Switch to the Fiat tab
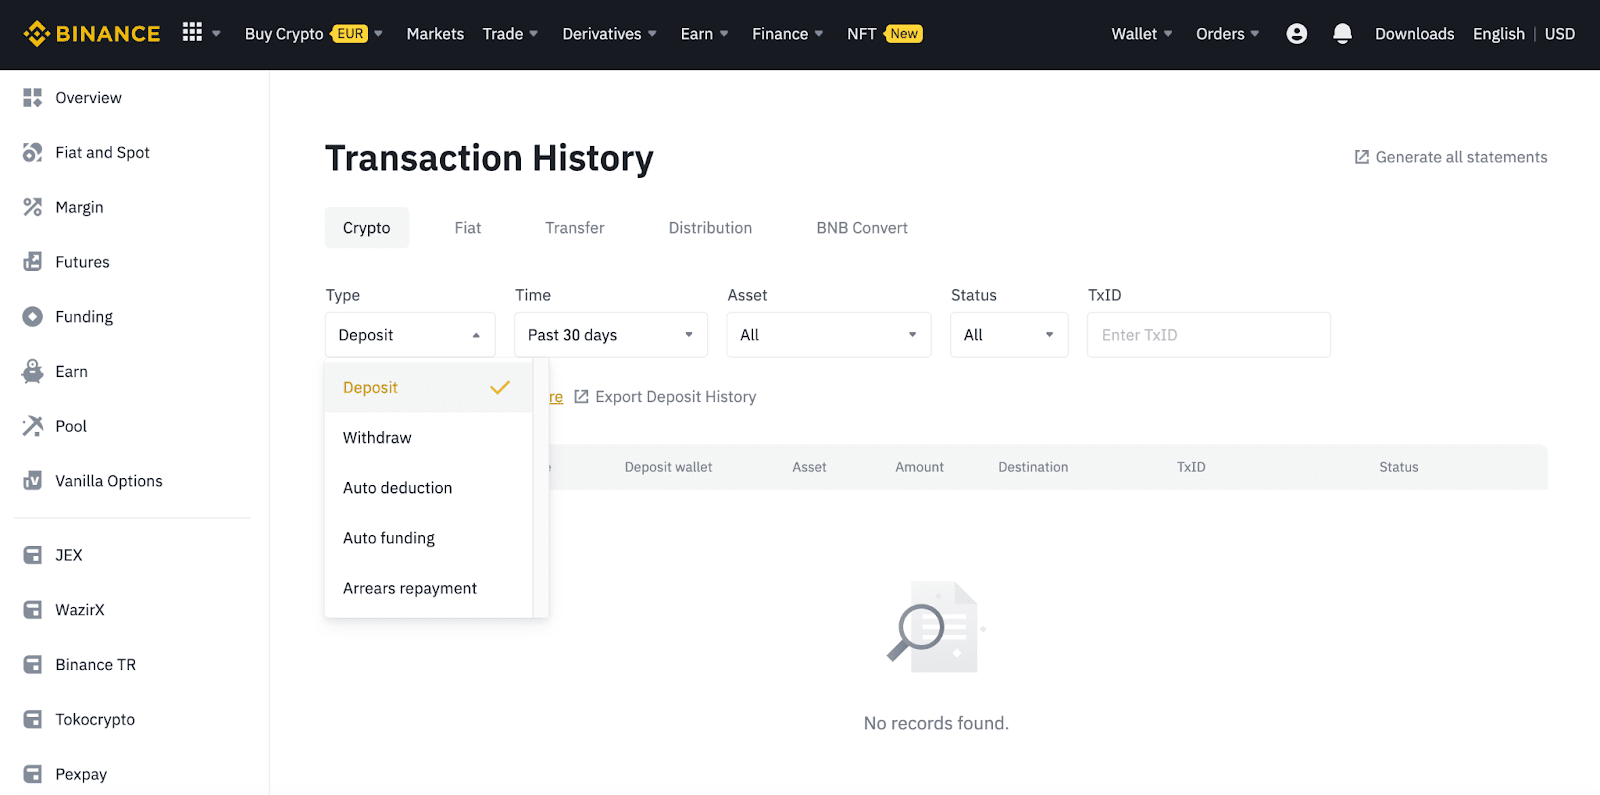Viewport: 1600px width, 795px height. pyautogui.click(x=468, y=228)
